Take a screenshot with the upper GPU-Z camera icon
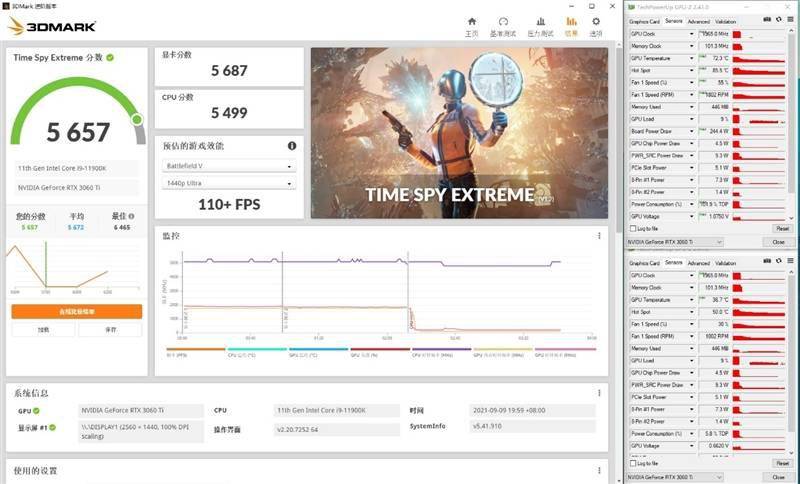The image size is (800, 484). [x=767, y=19]
